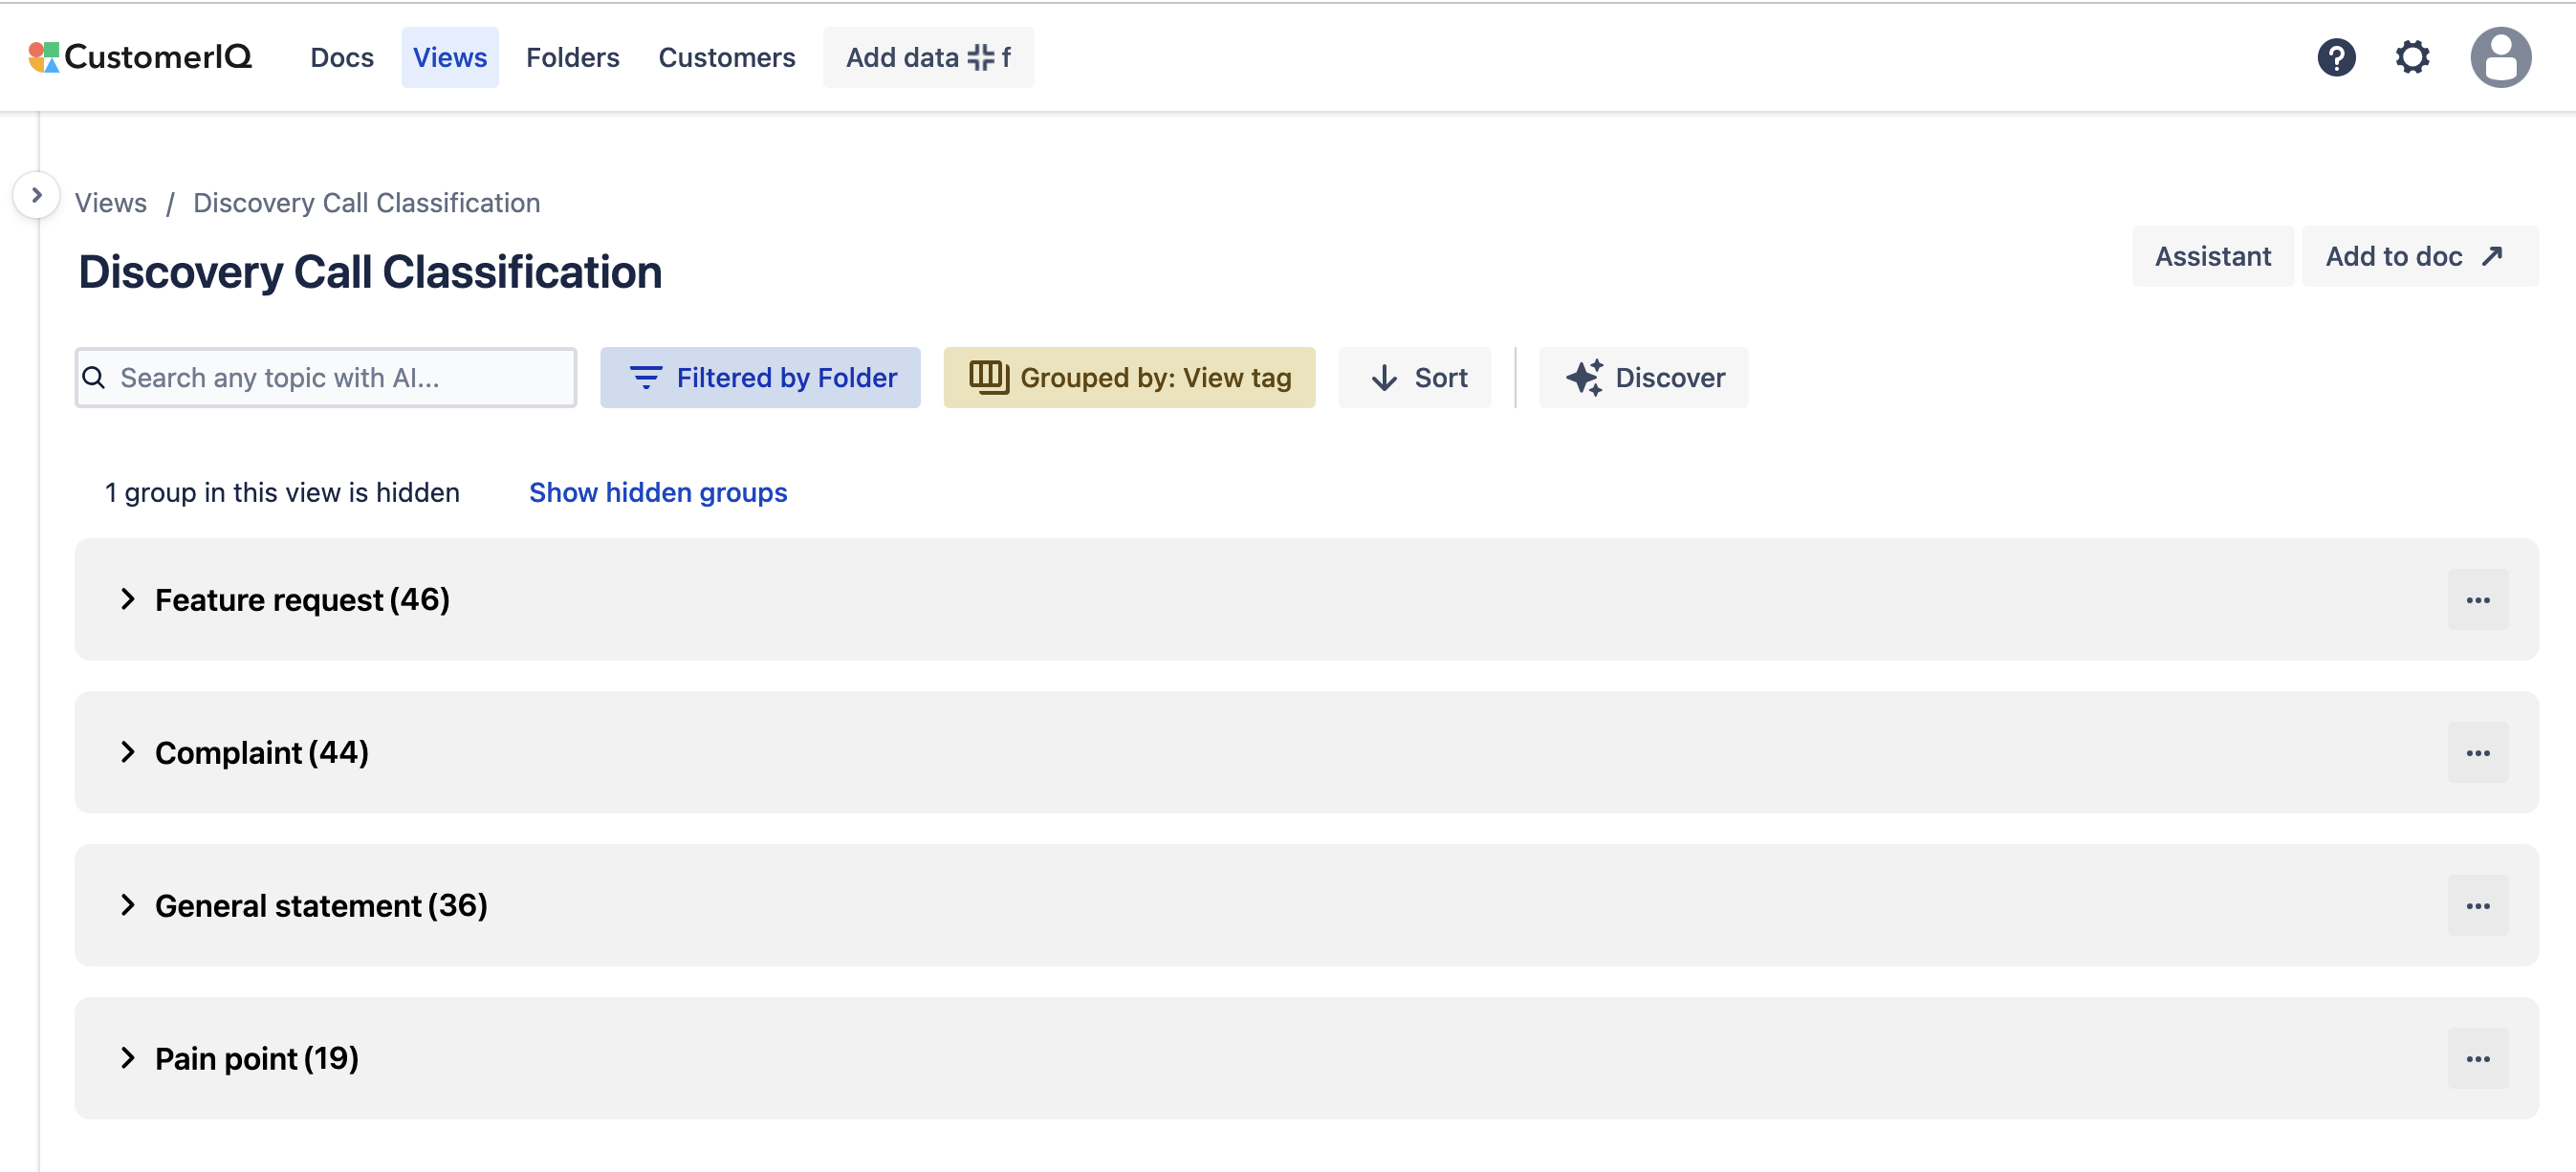Expand the sidebar with chevron button
The width and height of the screenshot is (2576, 1172).
pyautogui.click(x=36, y=195)
